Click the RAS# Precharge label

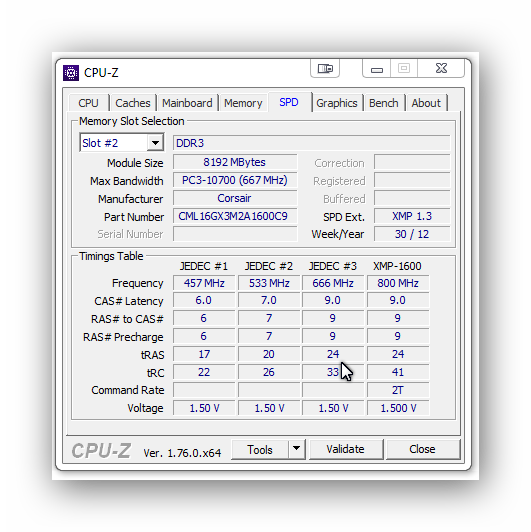point(123,337)
